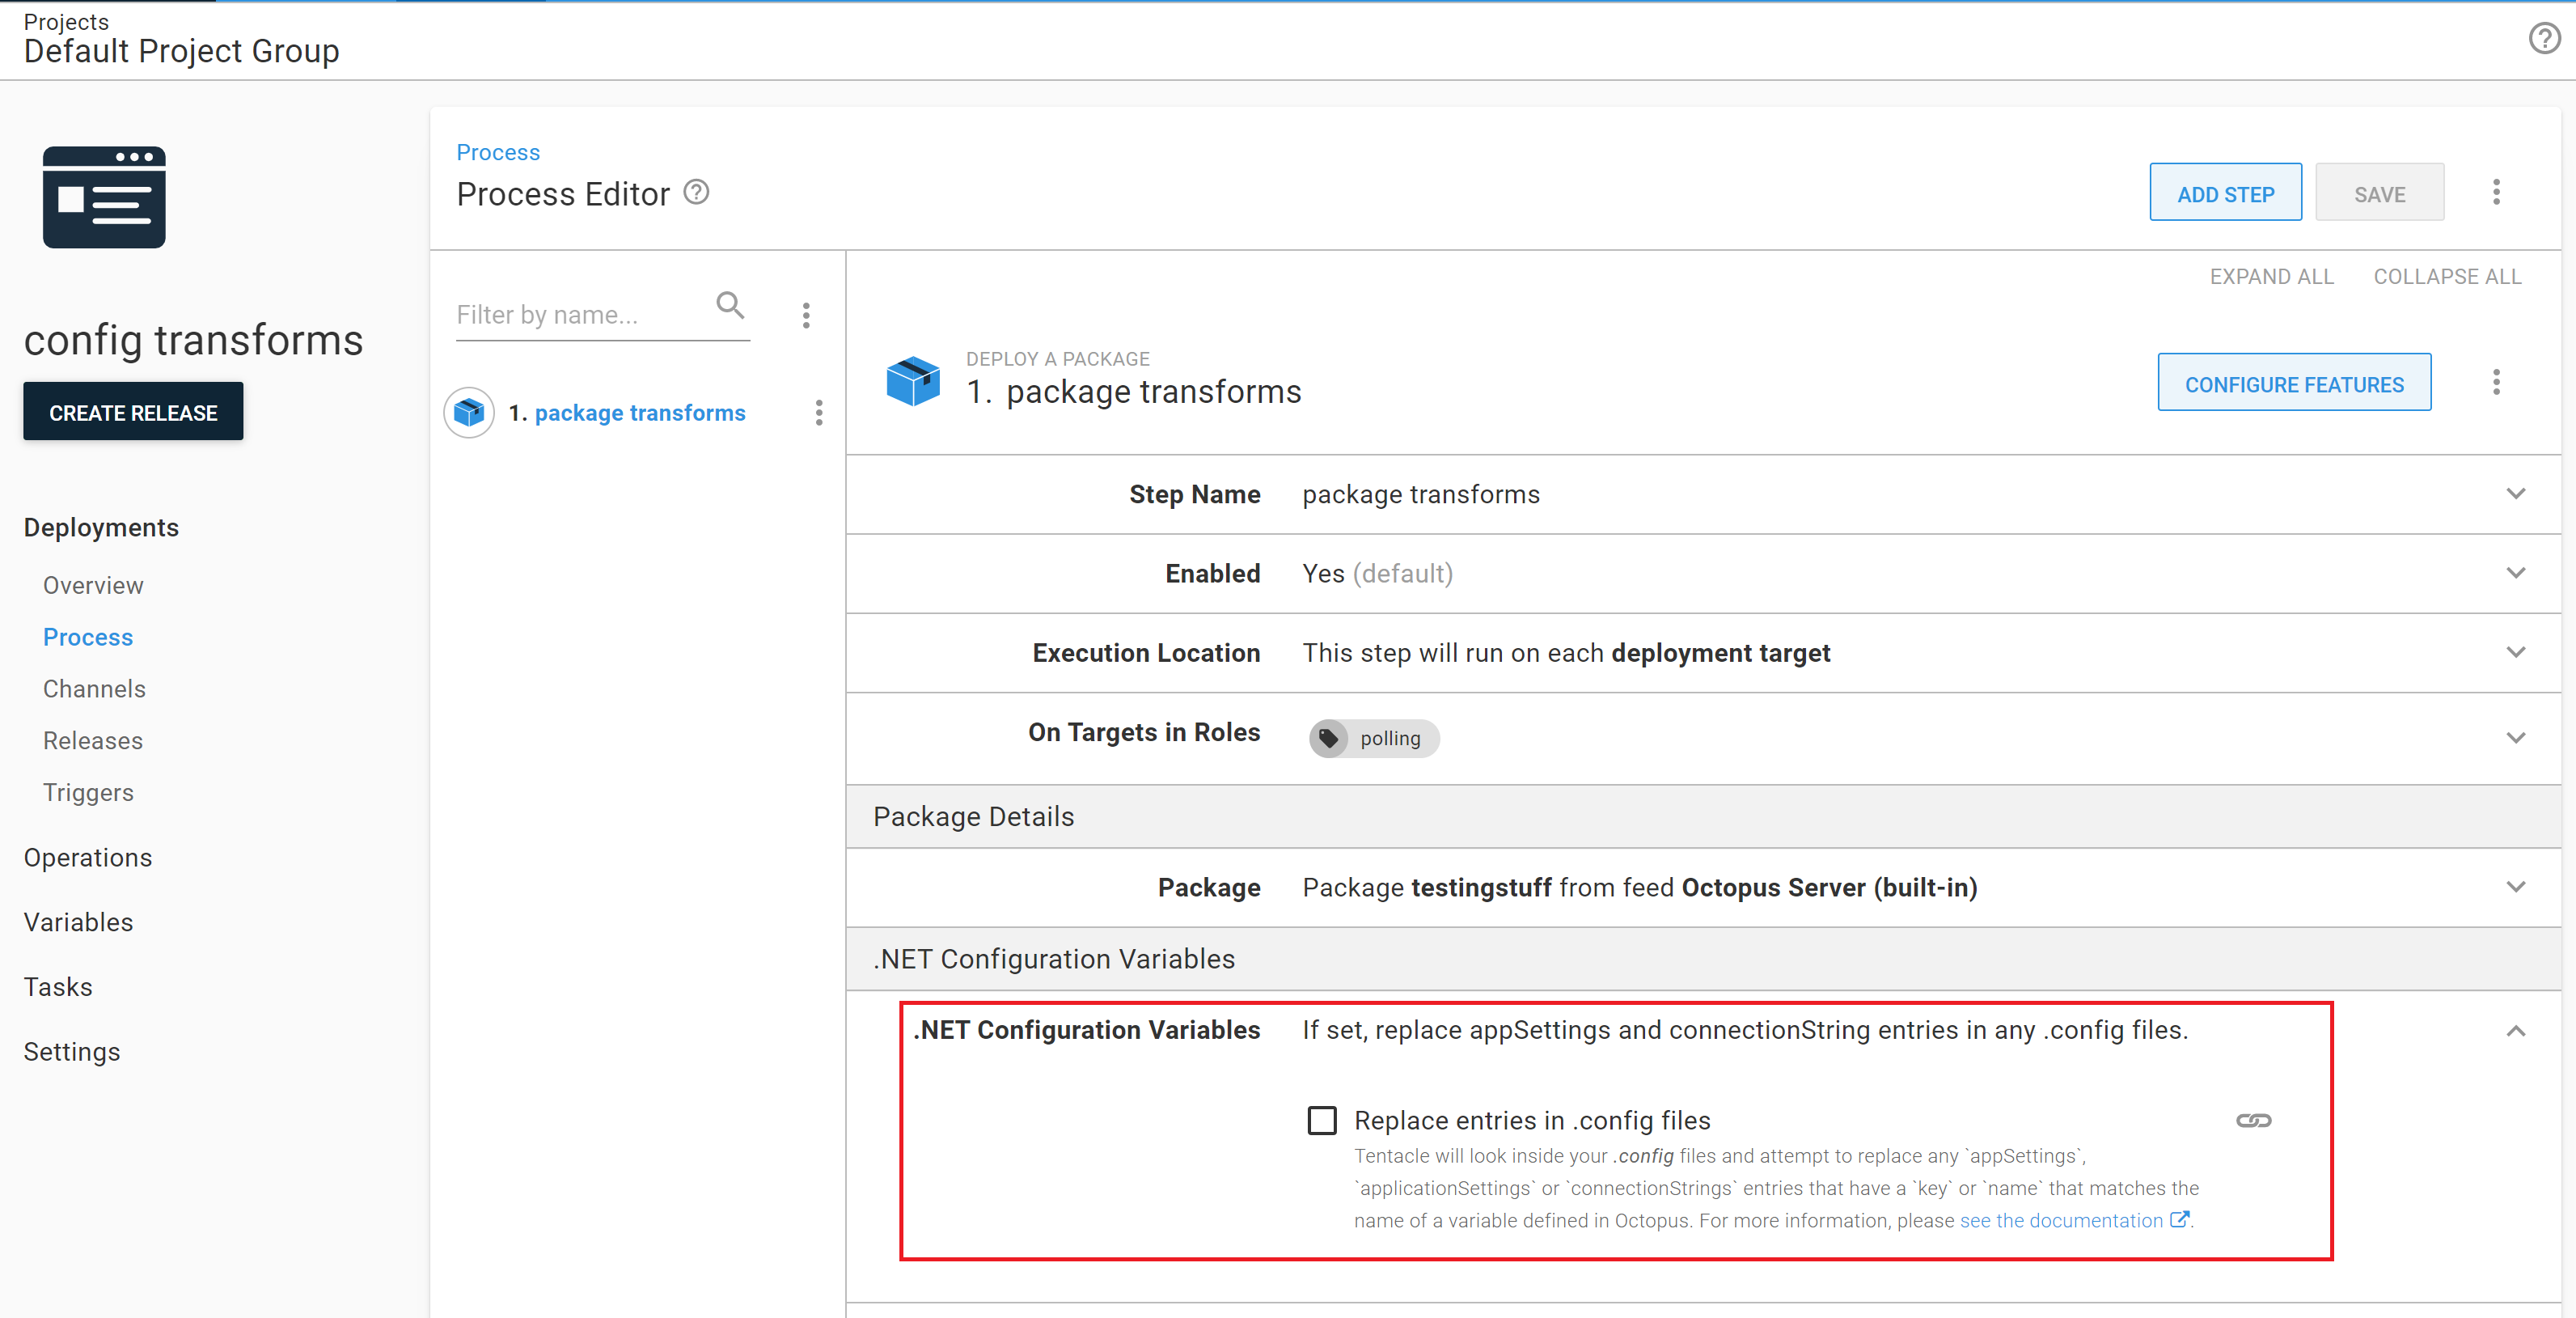The image size is (2576, 1318).
Task: Click the package icon of step 1 in list
Action: click(469, 412)
